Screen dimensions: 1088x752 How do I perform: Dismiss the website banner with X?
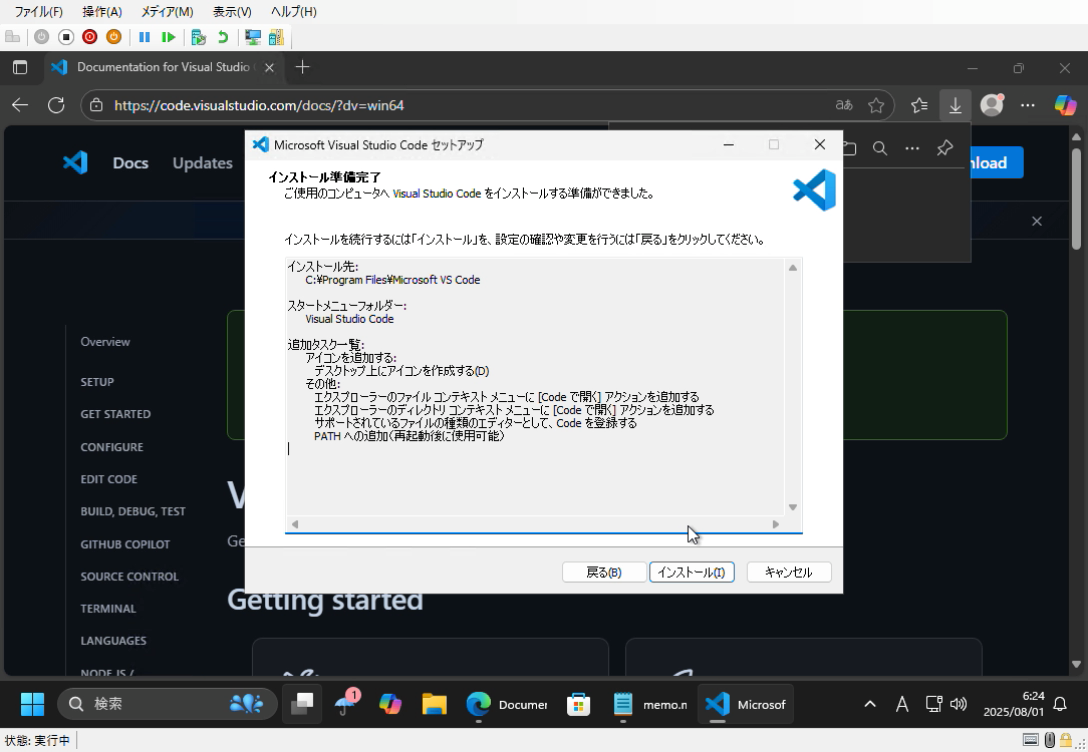point(1037,221)
